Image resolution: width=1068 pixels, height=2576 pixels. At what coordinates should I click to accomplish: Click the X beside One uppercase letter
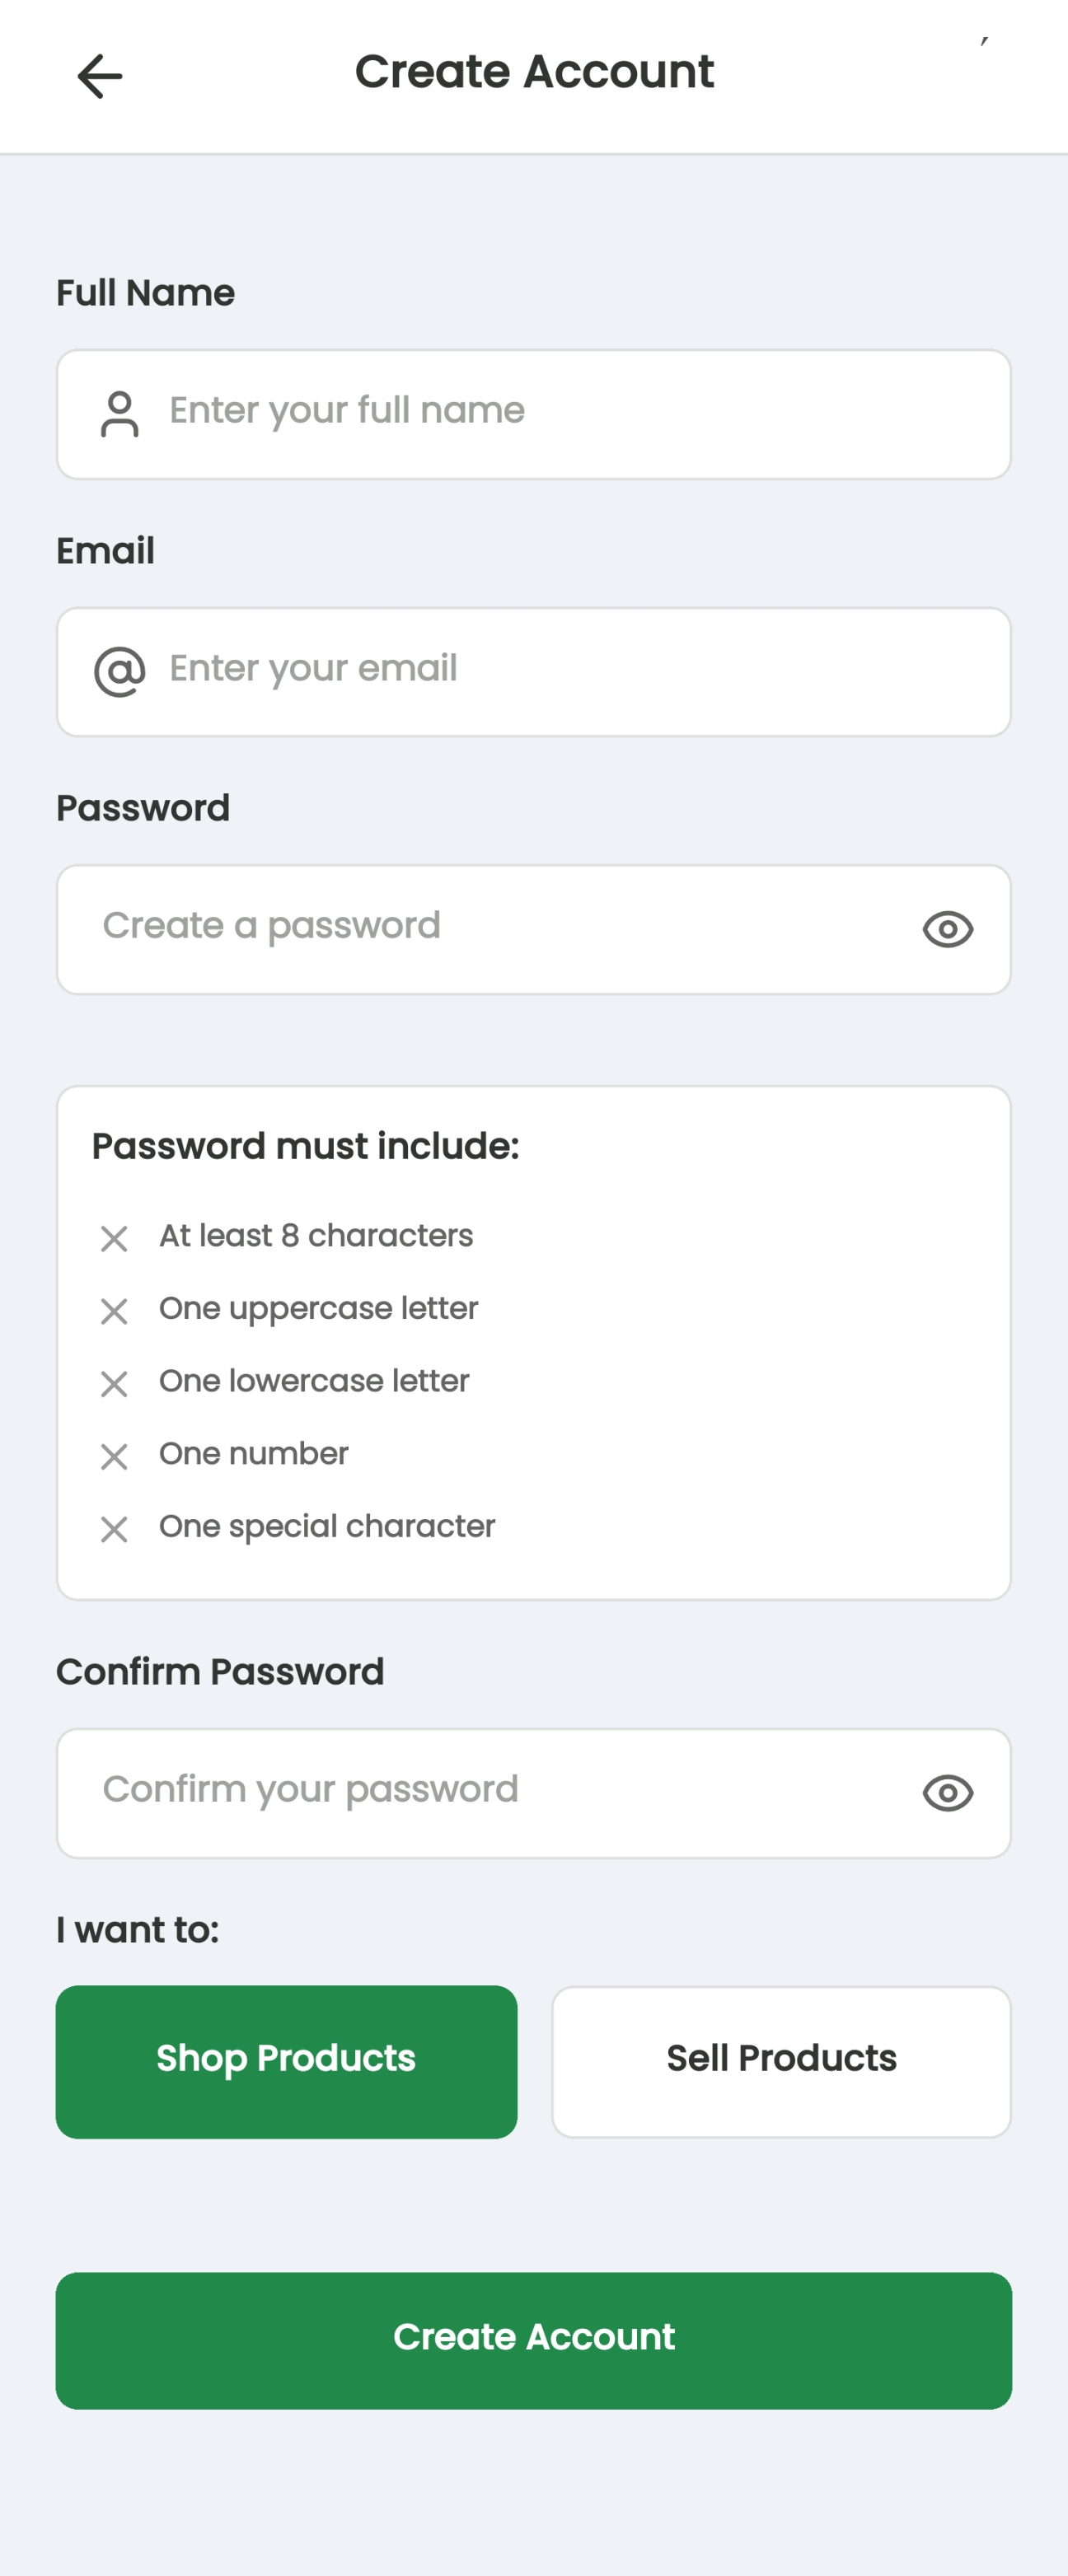(114, 1311)
